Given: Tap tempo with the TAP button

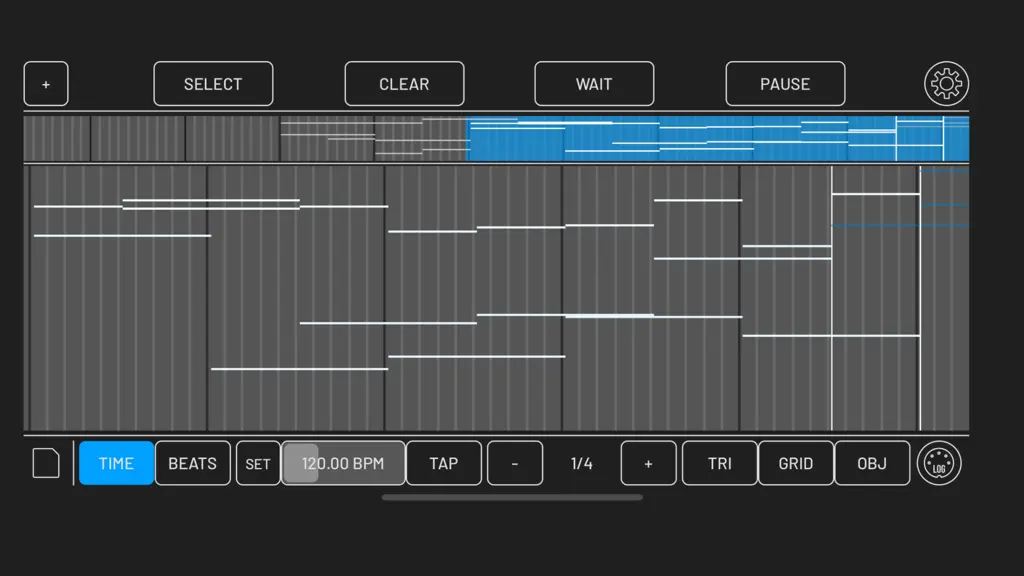Looking at the screenshot, I should coord(443,463).
